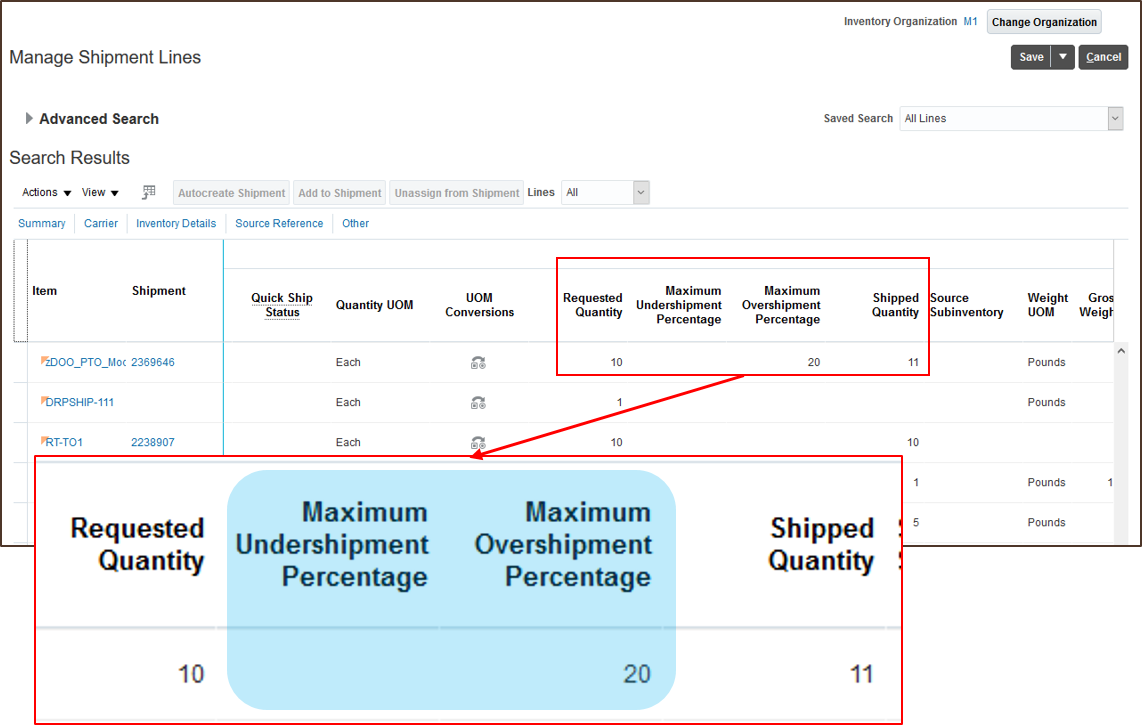Screen dimensions: 1142x725
Task: Click the flag icon beside DRPSHIP-111
Action: pos(44,400)
